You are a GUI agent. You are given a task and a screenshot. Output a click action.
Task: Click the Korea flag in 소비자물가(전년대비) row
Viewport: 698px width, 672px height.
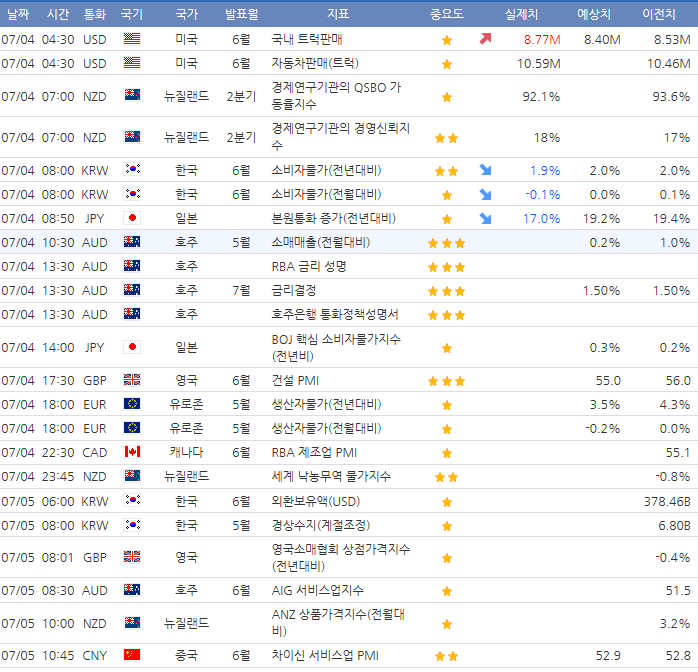(132, 169)
